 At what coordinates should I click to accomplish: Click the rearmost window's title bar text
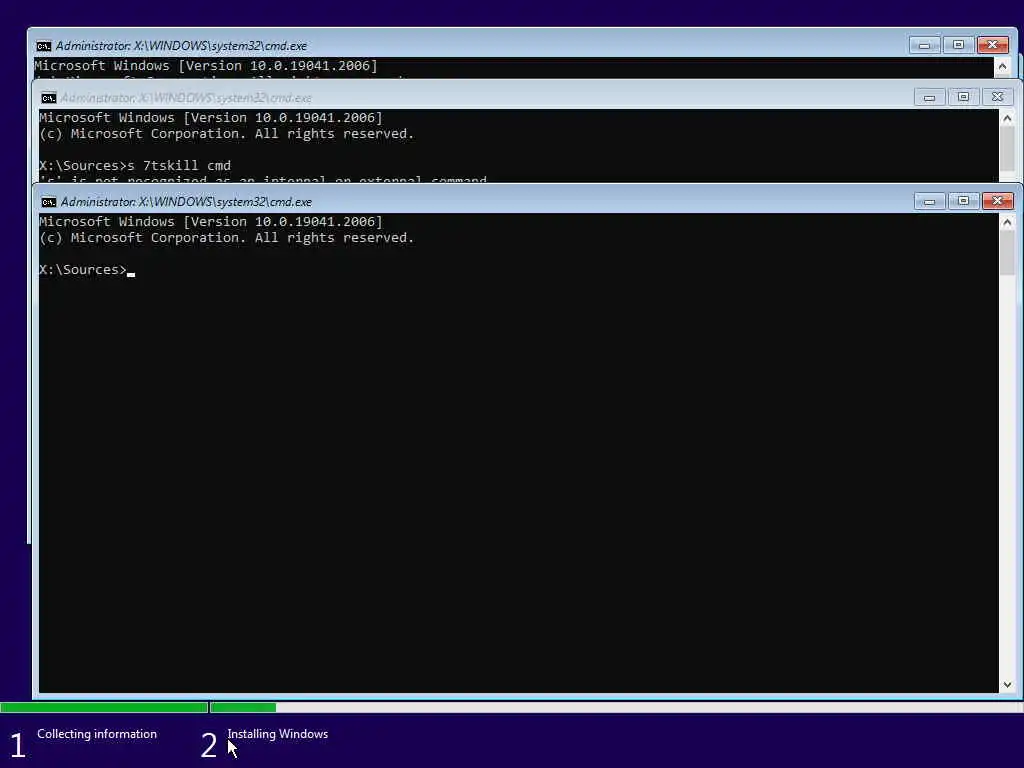tap(181, 46)
